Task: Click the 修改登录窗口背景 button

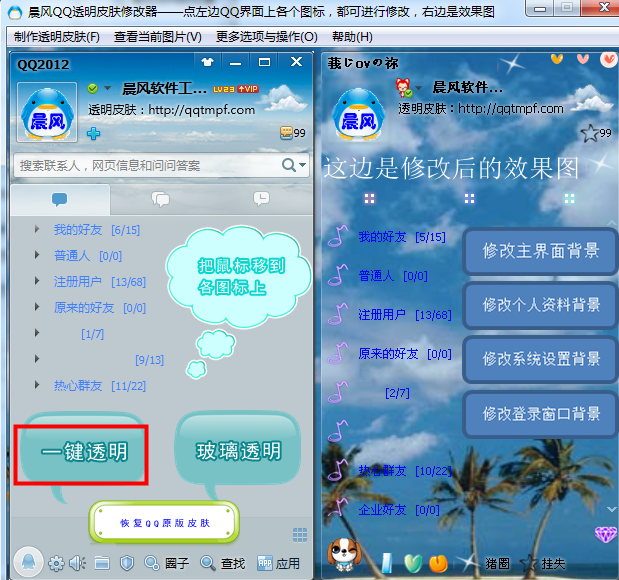Action: click(x=540, y=414)
